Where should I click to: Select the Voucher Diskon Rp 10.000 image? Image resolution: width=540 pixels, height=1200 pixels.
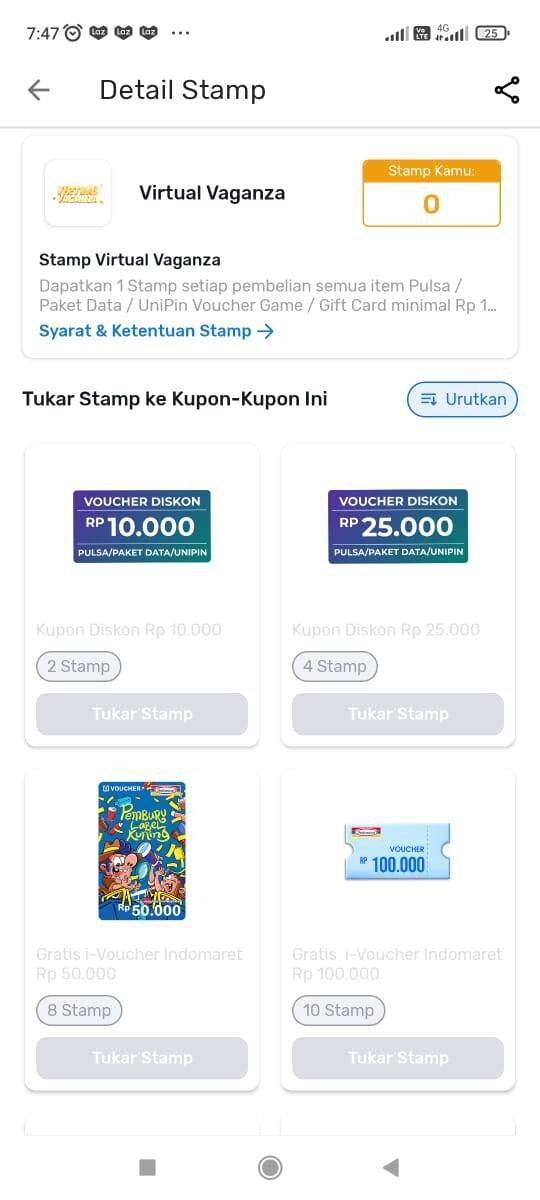click(x=142, y=526)
